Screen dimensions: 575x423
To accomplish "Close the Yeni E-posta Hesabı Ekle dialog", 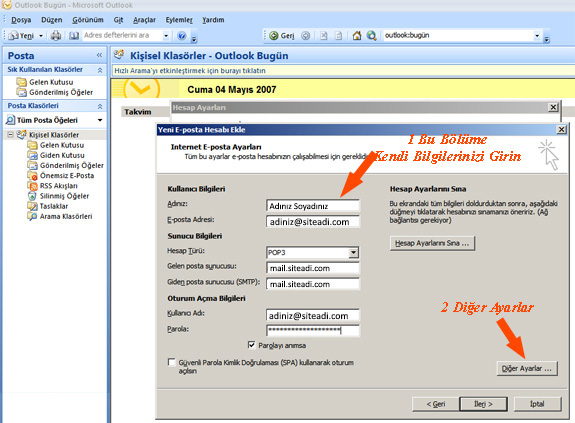I will 561,129.
